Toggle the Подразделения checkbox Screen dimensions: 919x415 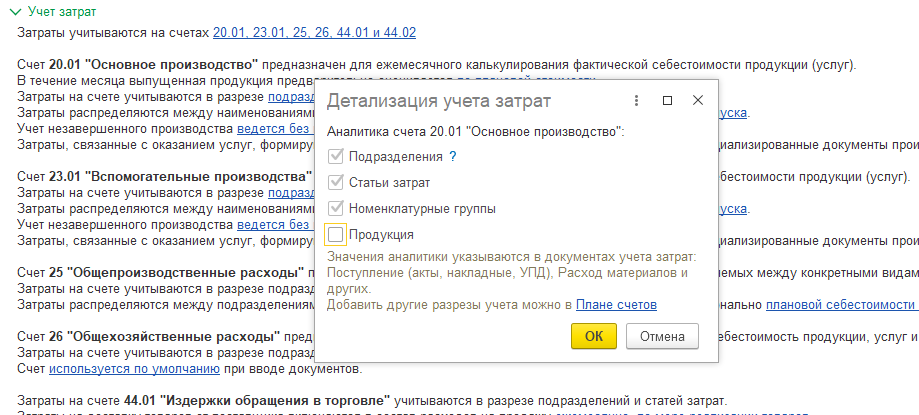[x=335, y=157]
